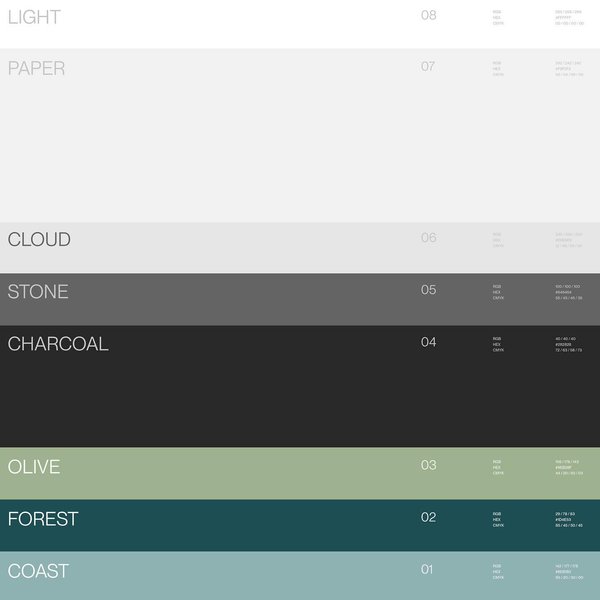Click swatch number 02
The image size is (600, 600).
[429, 517]
